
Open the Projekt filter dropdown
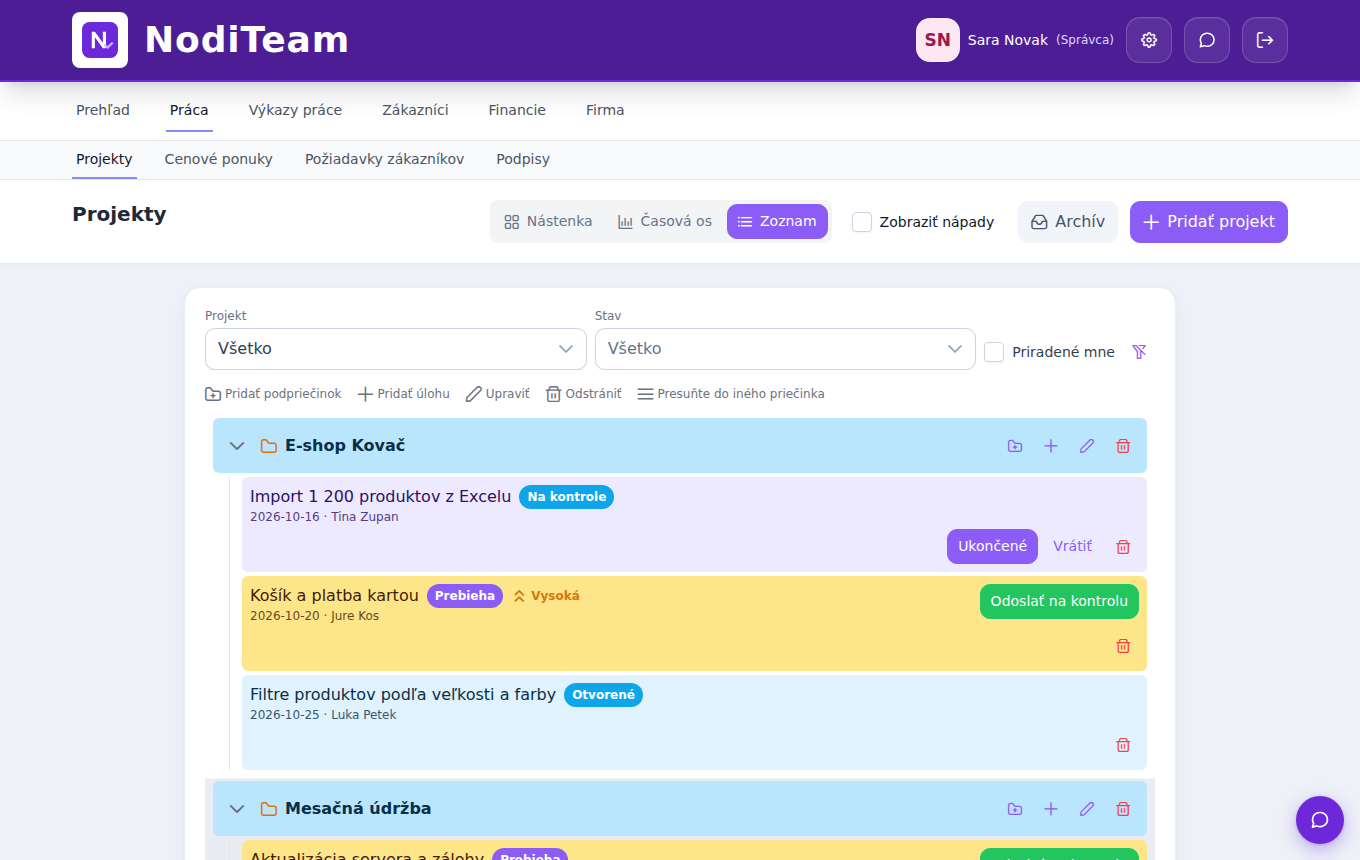pos(396,349)
